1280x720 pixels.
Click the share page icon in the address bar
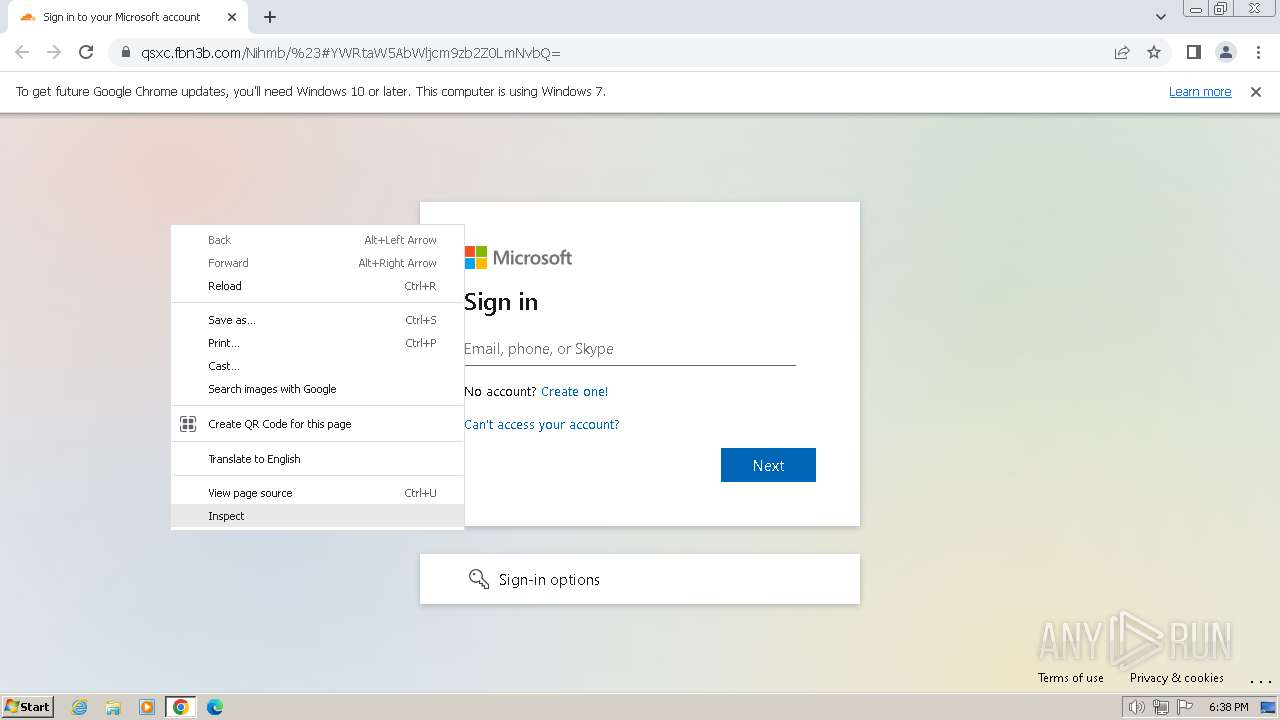coord(1122,52)
